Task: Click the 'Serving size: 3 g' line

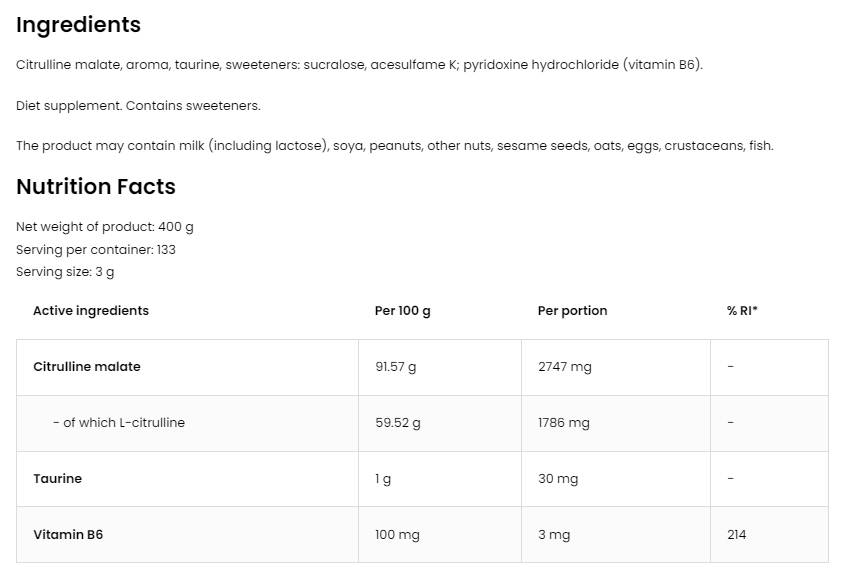Action: point(65,272)
